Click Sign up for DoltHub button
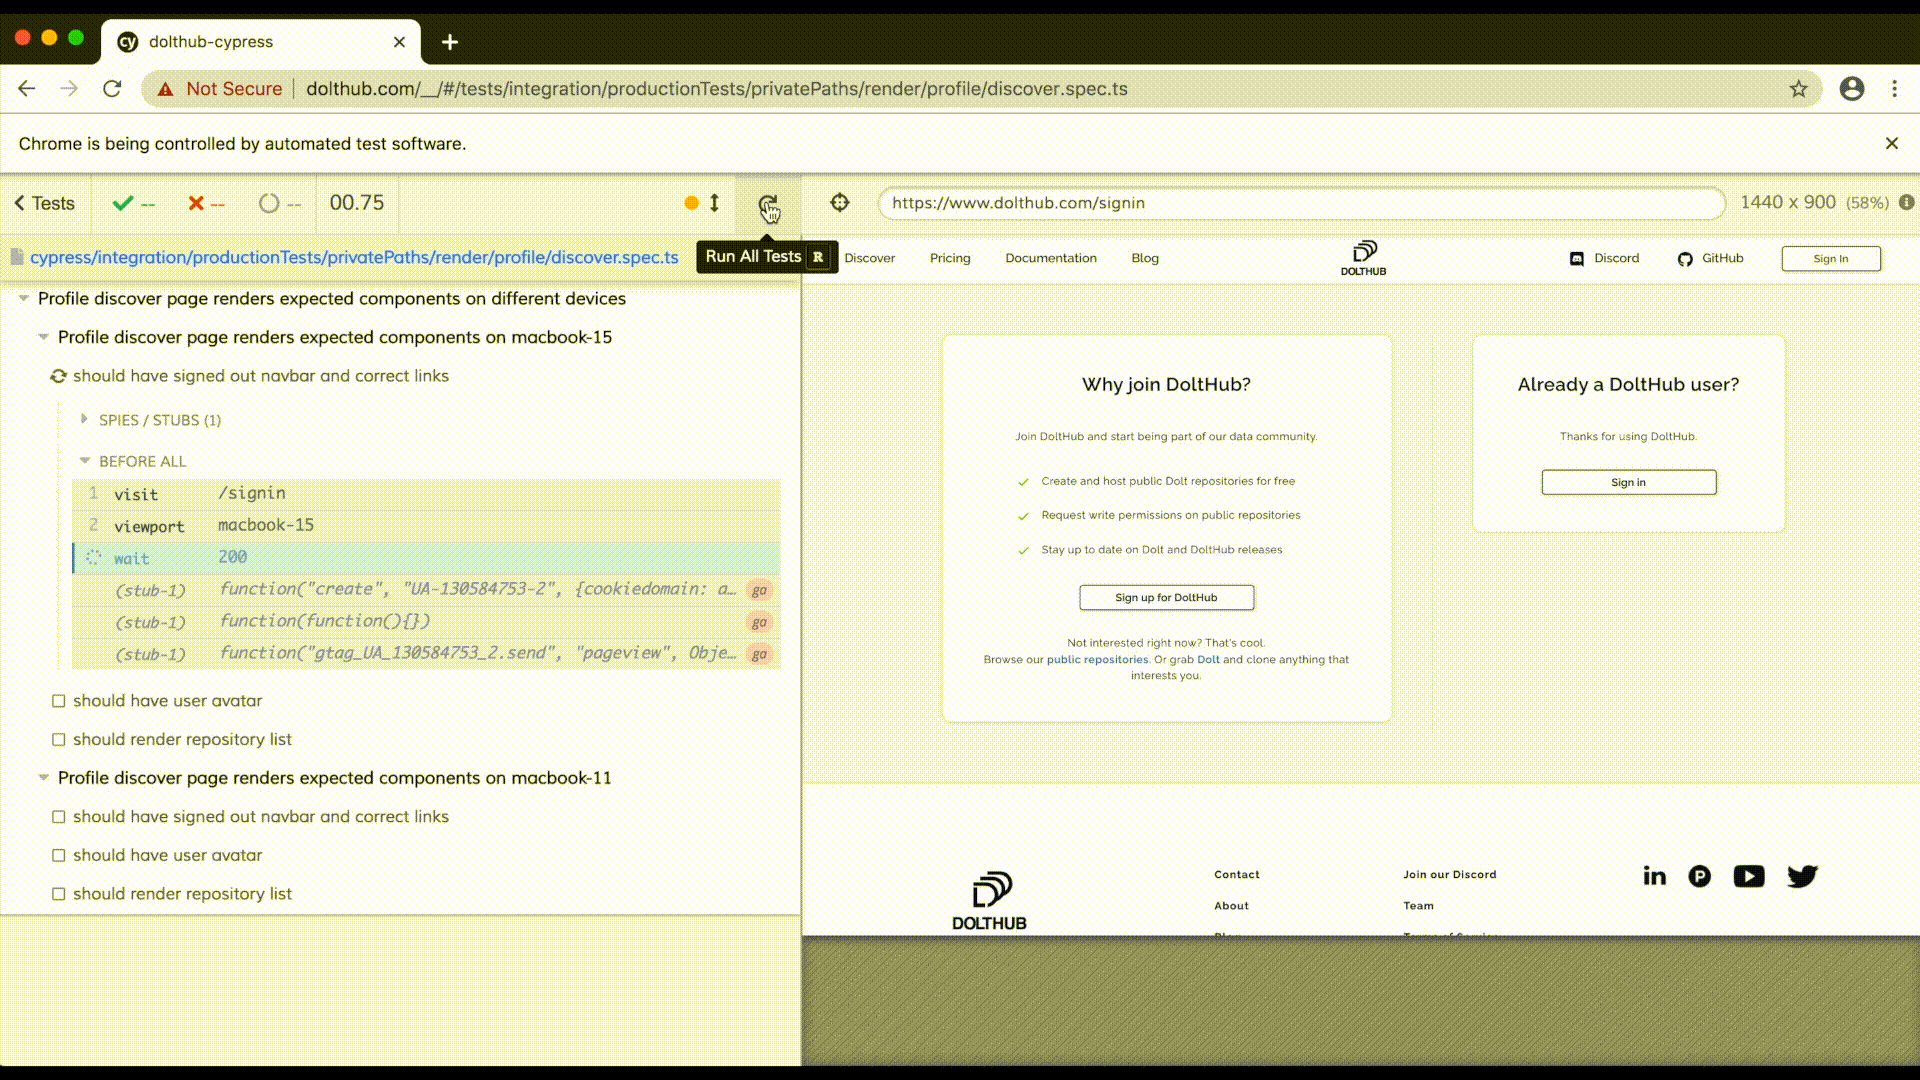Image resolution: width=1920 pixels, height=1080 pixels. [x=1166, y=597]
